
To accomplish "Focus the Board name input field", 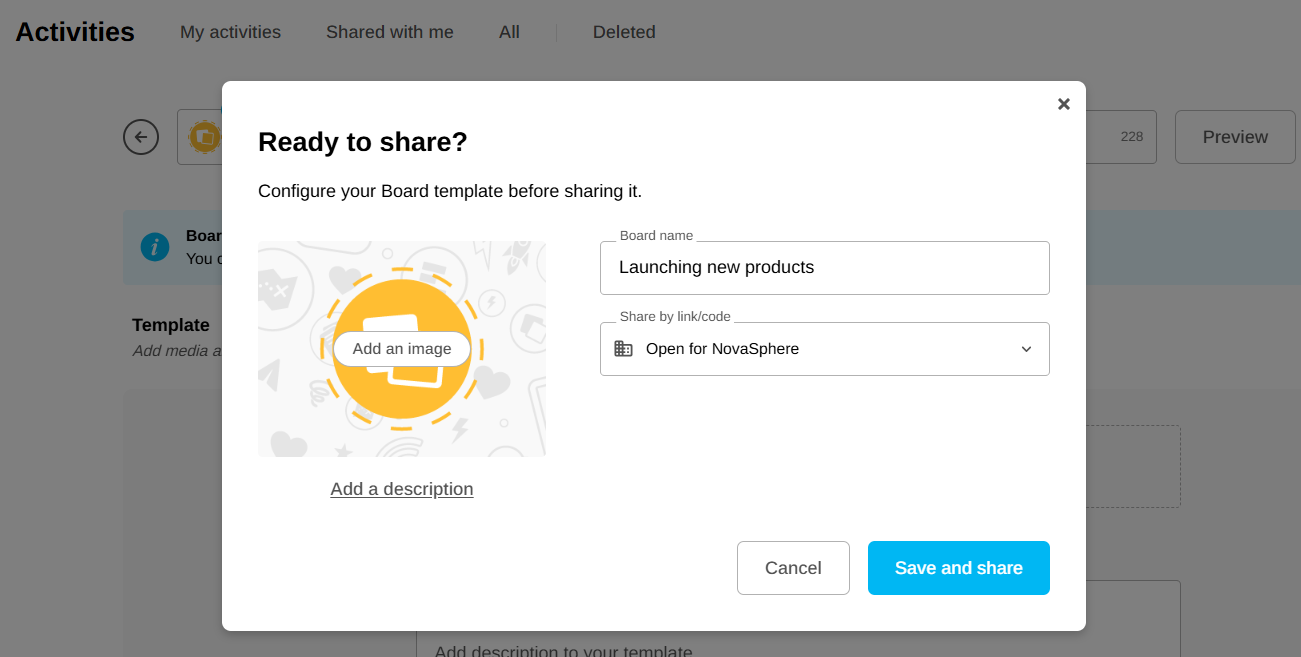I will (x=824, y=268).
